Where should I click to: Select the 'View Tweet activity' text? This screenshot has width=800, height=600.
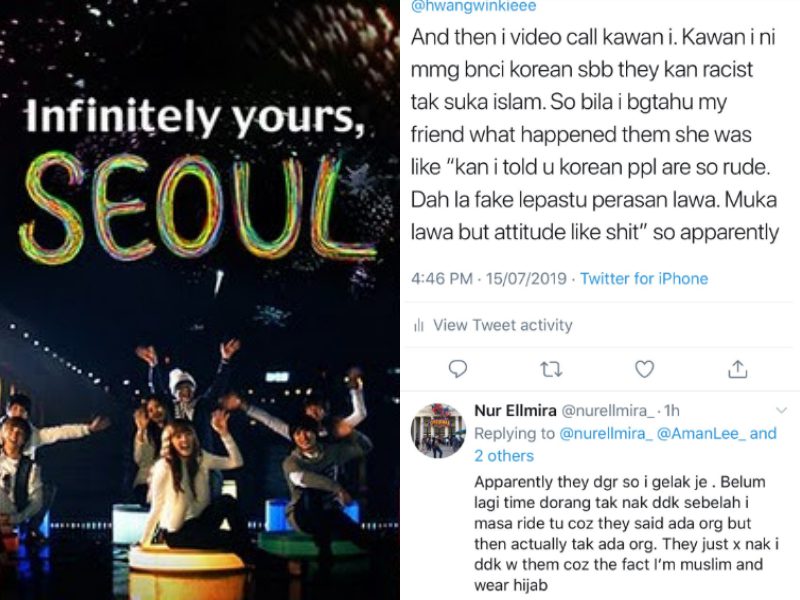(x=503, y=325)
